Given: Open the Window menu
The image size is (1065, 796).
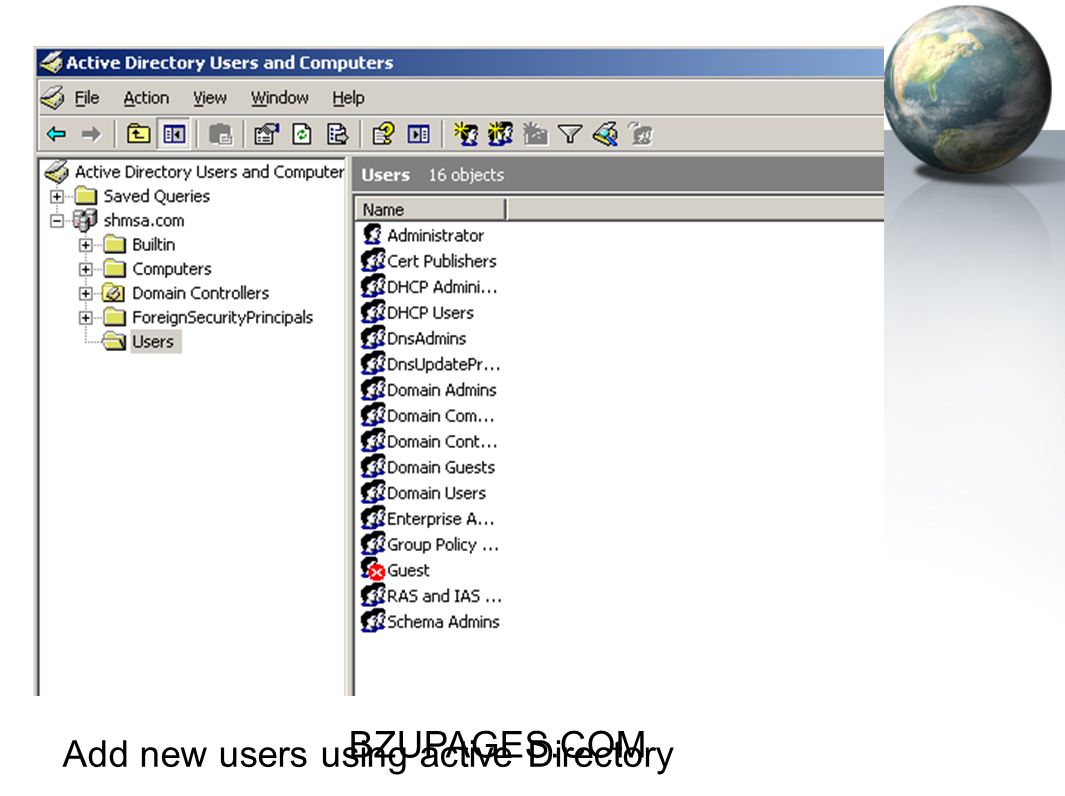Looking at the screenshot, I should (280, 98).
